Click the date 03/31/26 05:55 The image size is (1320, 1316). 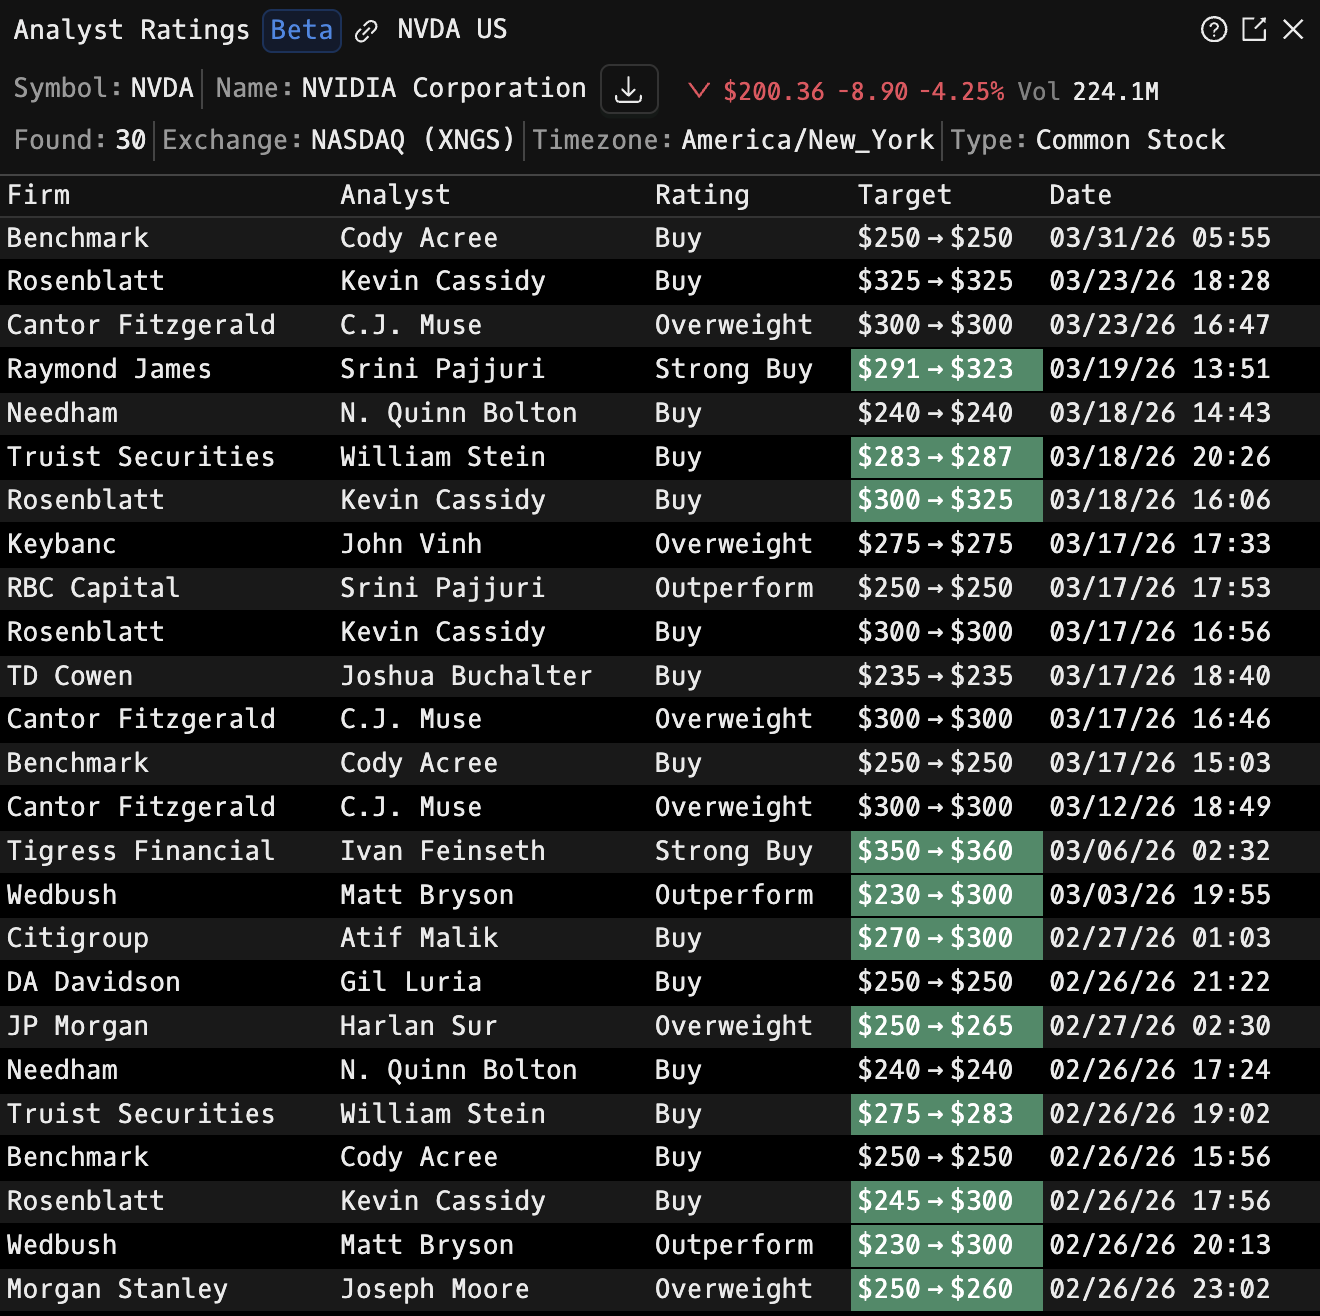1160,238
